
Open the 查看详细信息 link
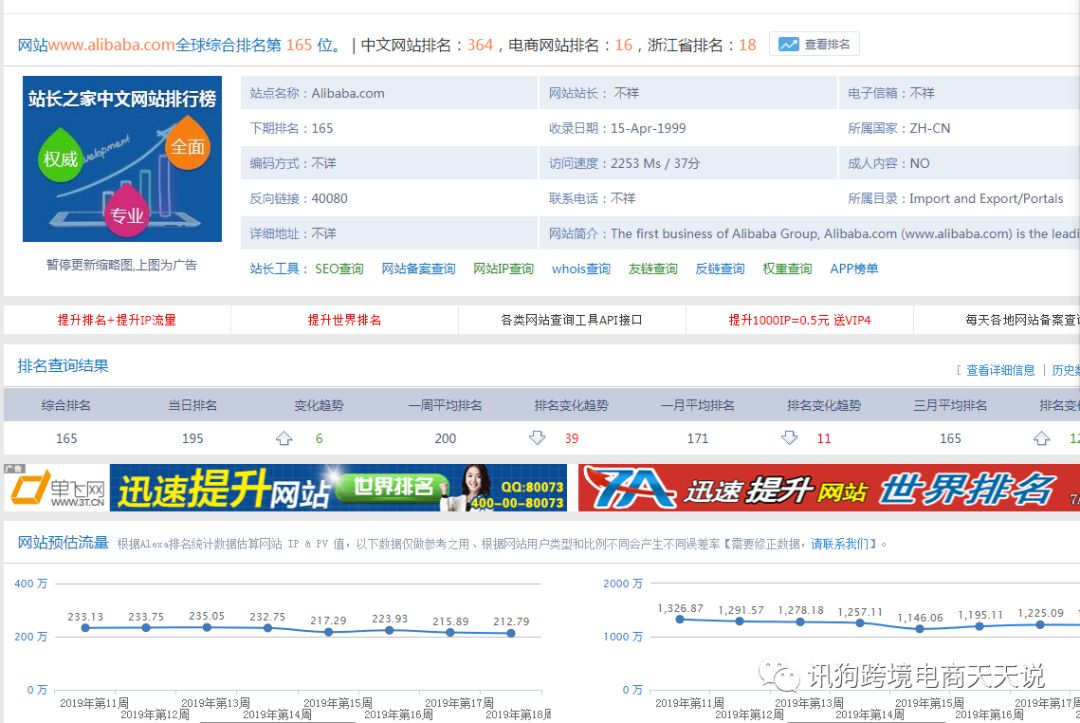click(1000, 370)
